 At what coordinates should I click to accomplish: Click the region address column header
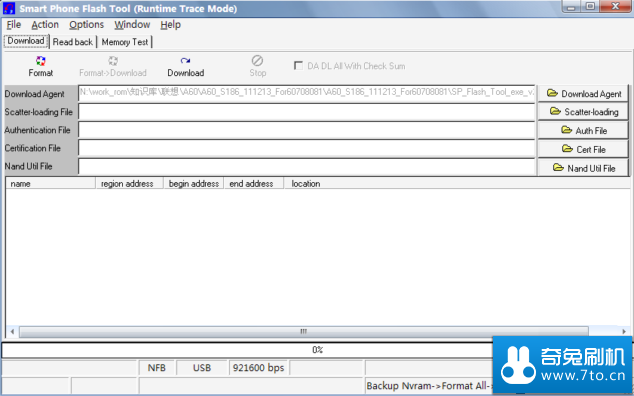[x=129, y=184]
